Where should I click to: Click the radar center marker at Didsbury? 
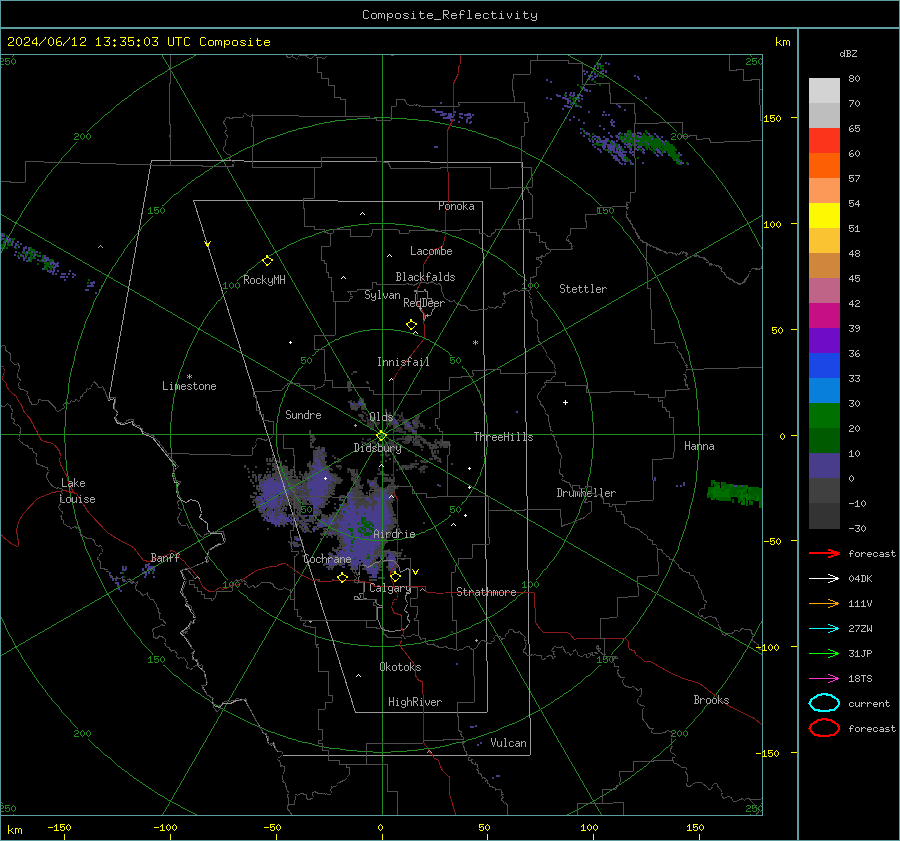tap(381, 436)
